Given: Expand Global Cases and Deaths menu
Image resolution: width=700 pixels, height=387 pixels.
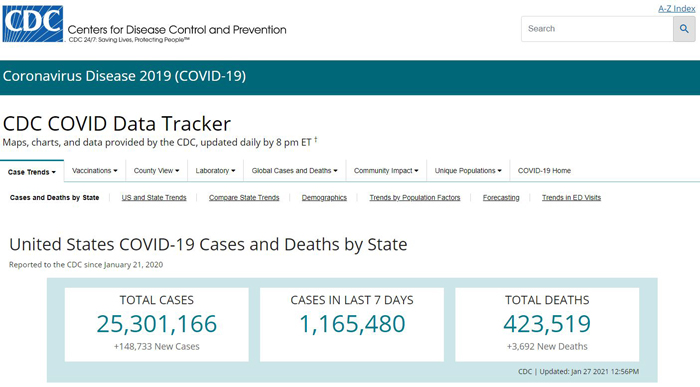Looking at the screenshot, I should pyautogui.click(x=295, y=171).
